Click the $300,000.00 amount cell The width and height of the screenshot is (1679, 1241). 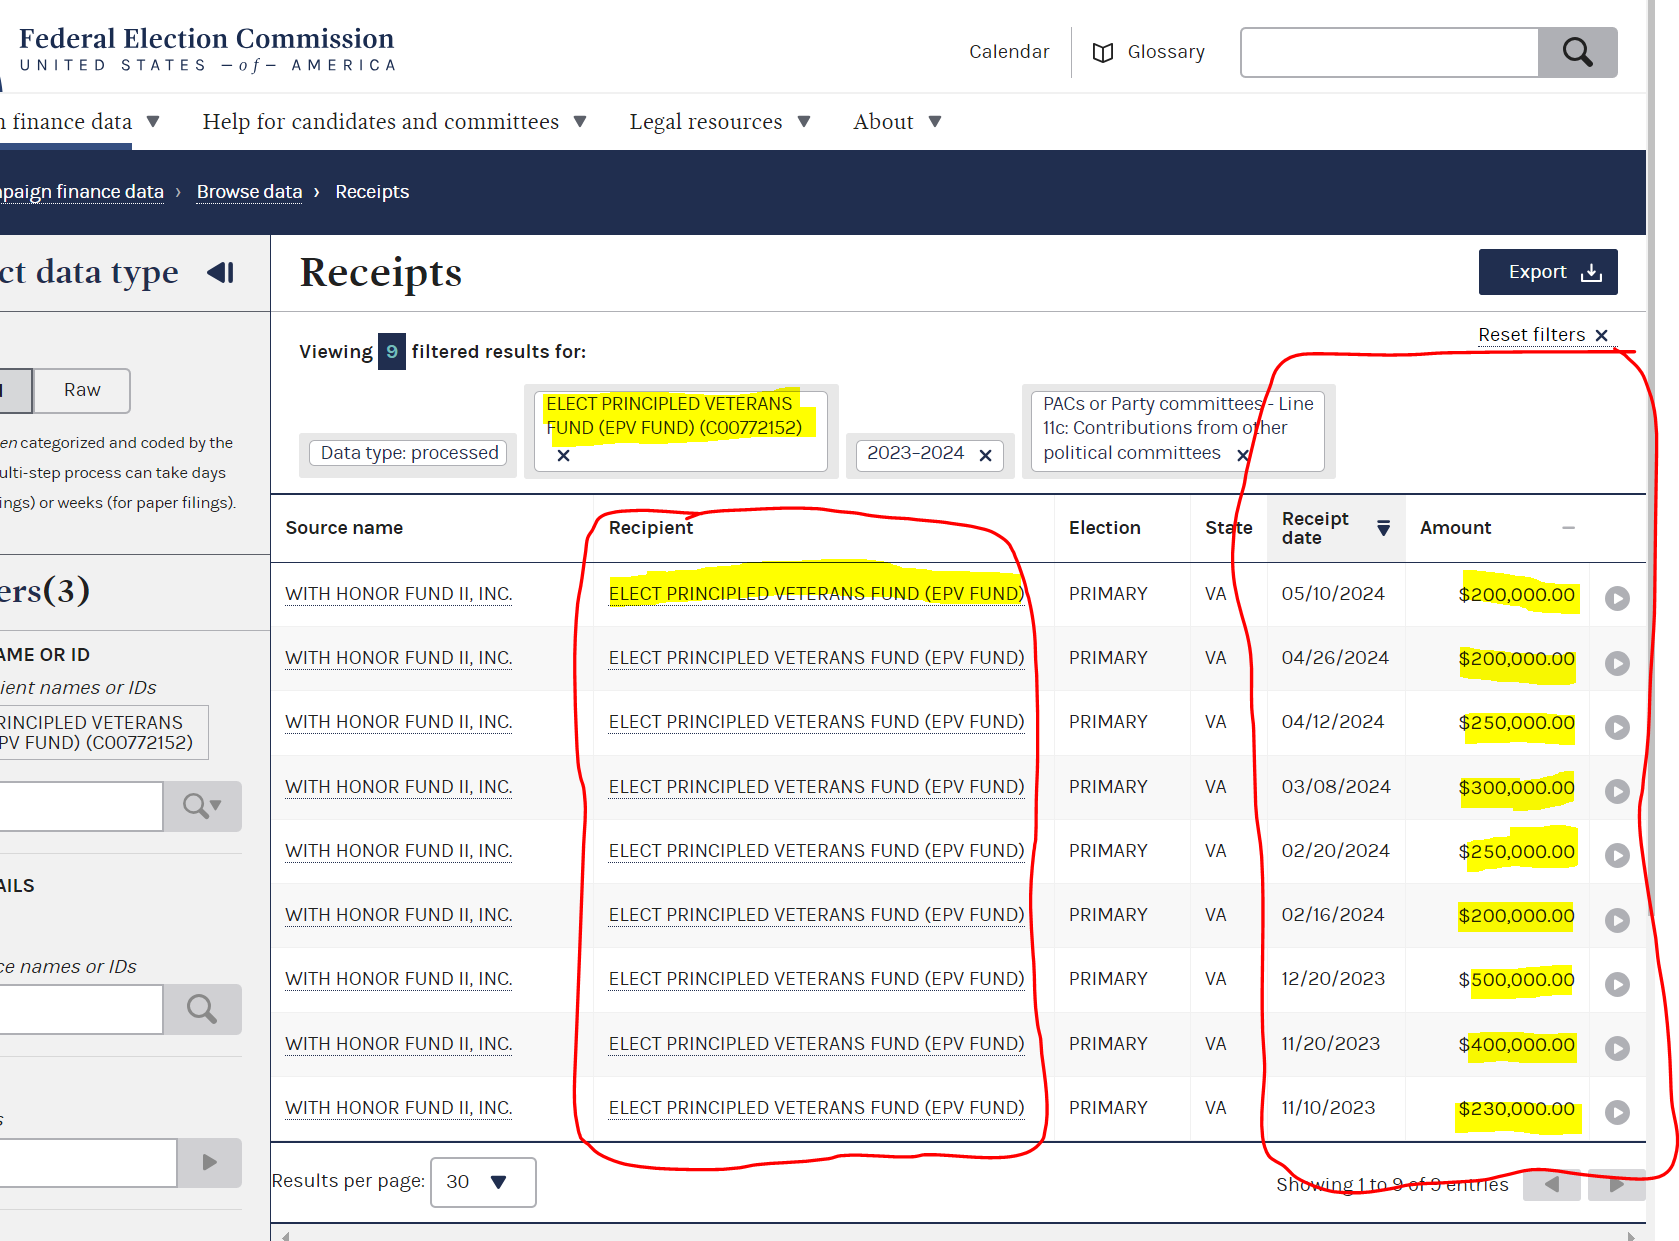coord(1516,788)
